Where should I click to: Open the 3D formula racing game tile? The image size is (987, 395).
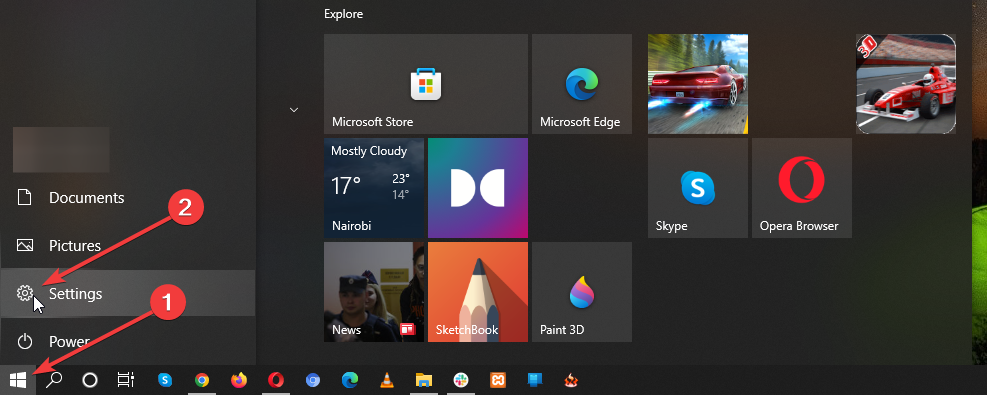click(x=906, y=84)
